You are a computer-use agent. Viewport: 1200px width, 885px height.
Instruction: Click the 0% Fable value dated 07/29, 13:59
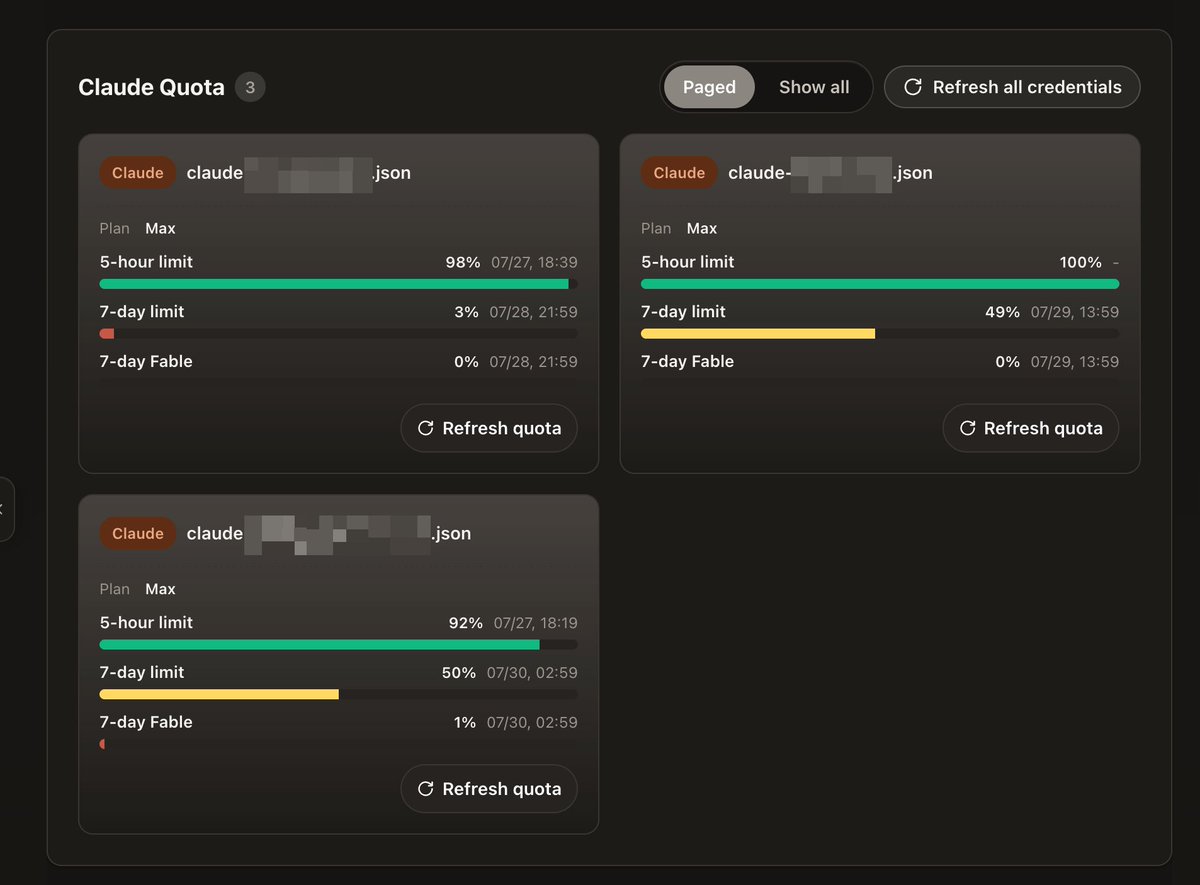[x=1007, y=362]
